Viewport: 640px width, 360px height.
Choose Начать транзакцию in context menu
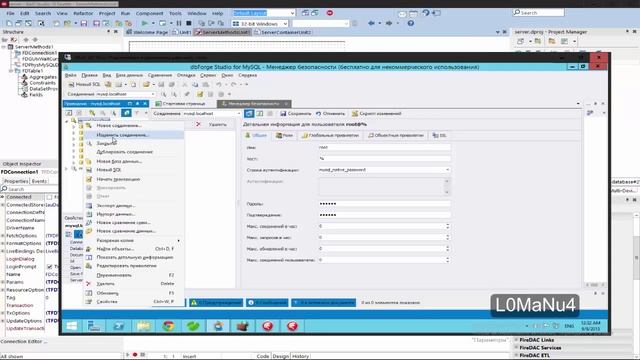point(135,179)
